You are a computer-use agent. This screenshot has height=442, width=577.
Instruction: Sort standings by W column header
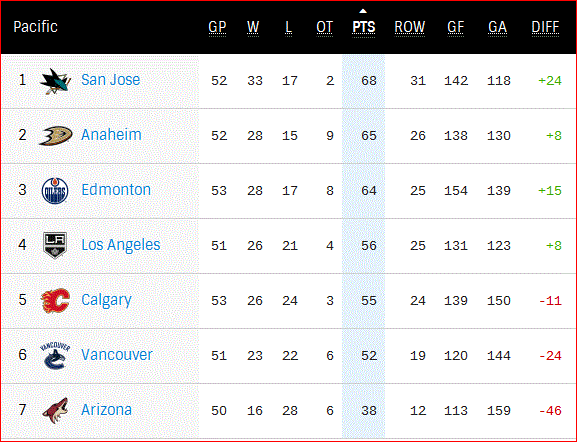click(x=253, y=27)
